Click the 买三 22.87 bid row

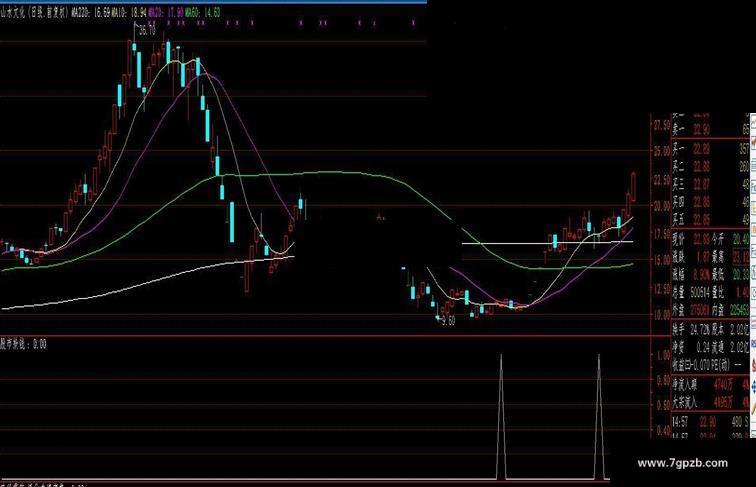click(x=711, y=184)
